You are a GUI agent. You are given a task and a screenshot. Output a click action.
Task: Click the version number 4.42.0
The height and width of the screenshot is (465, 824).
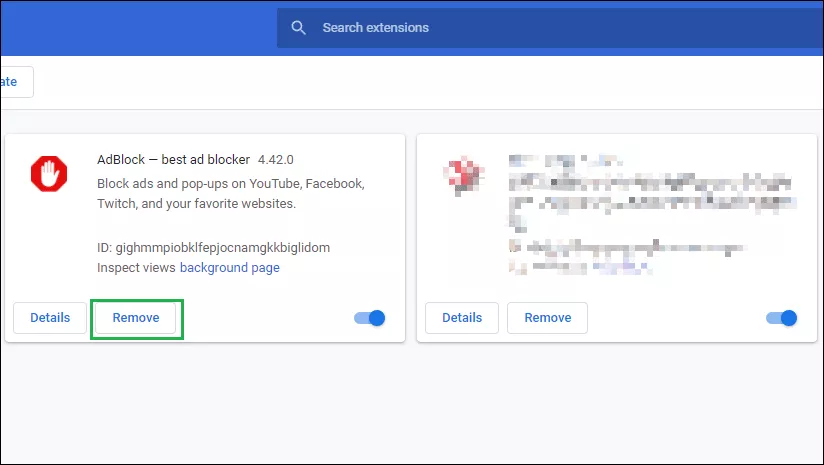(x=275, y=160)
